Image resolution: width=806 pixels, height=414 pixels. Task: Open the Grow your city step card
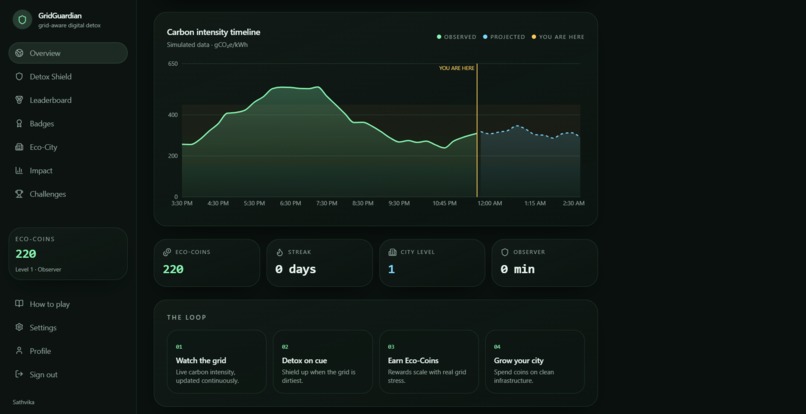(x=535, y=362)
